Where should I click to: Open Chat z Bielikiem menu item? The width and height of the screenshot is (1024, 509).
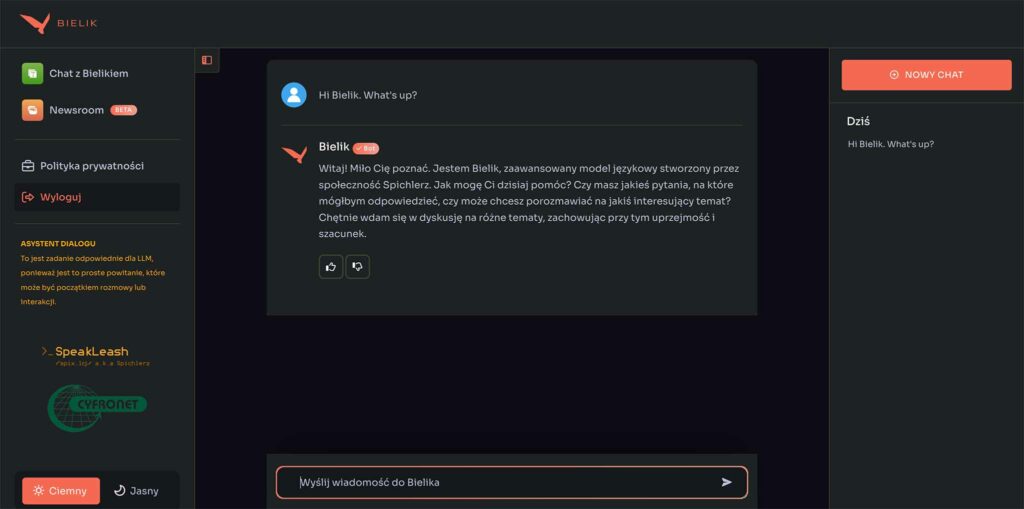point(88,73)
